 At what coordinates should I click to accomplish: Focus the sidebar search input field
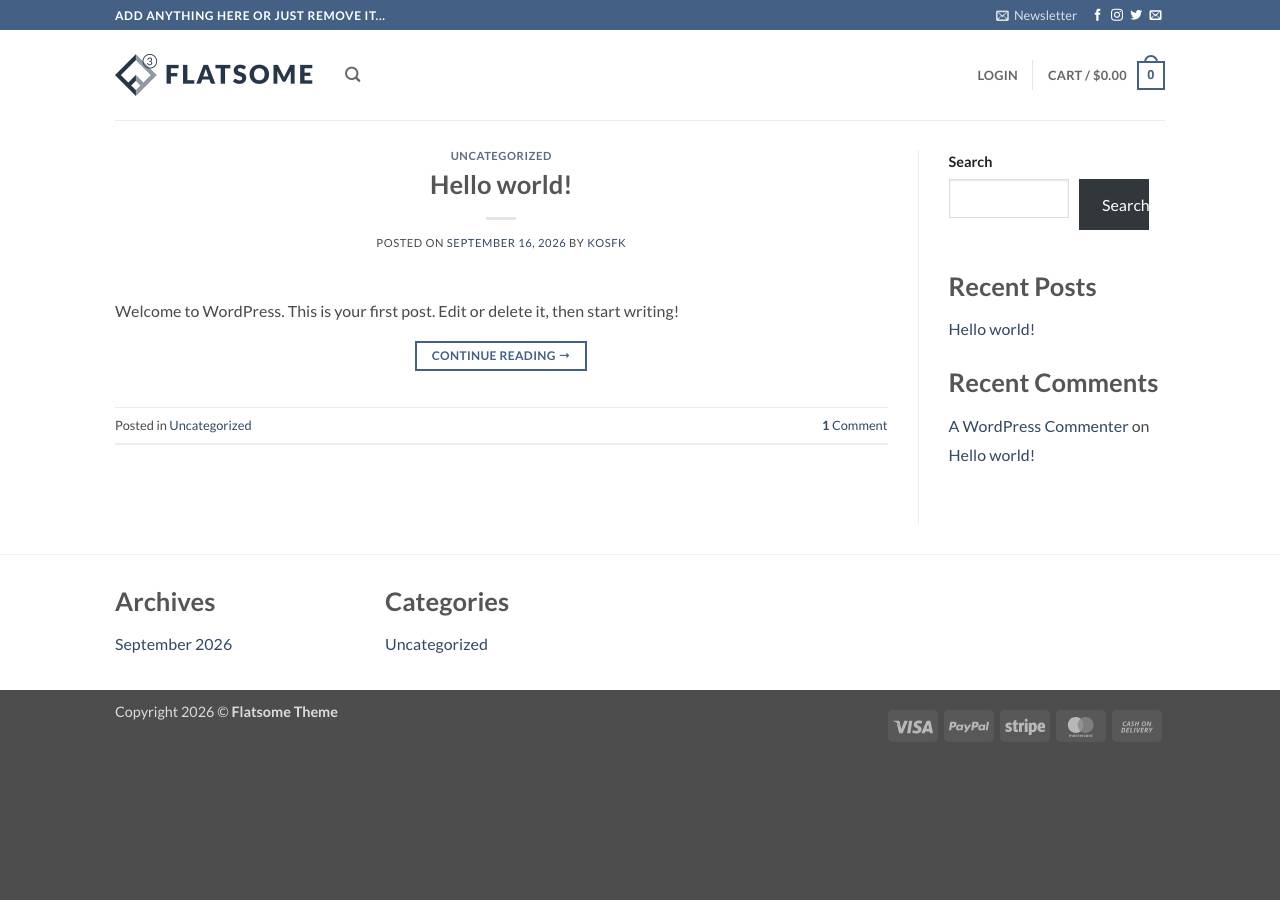pos(1008,198)
